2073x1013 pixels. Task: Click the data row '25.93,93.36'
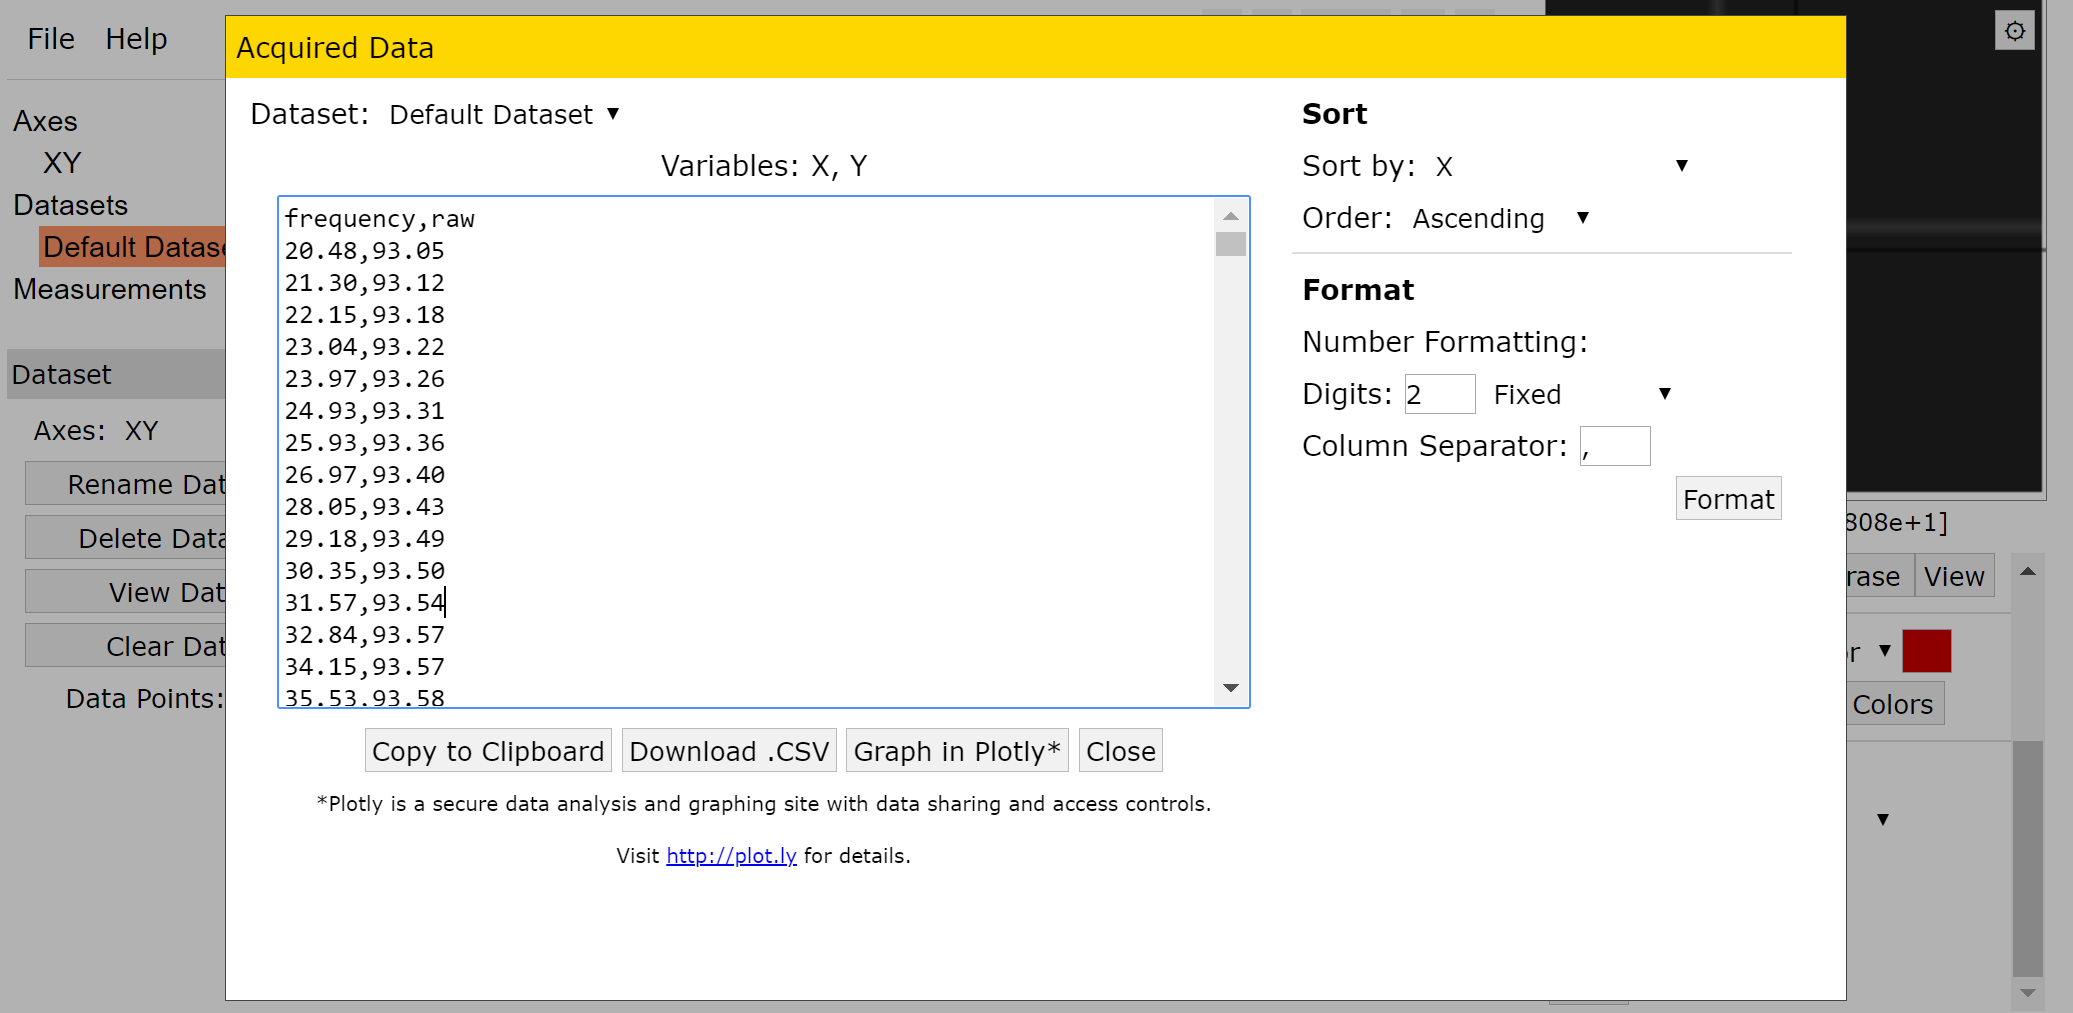click(x=365, y=443)
